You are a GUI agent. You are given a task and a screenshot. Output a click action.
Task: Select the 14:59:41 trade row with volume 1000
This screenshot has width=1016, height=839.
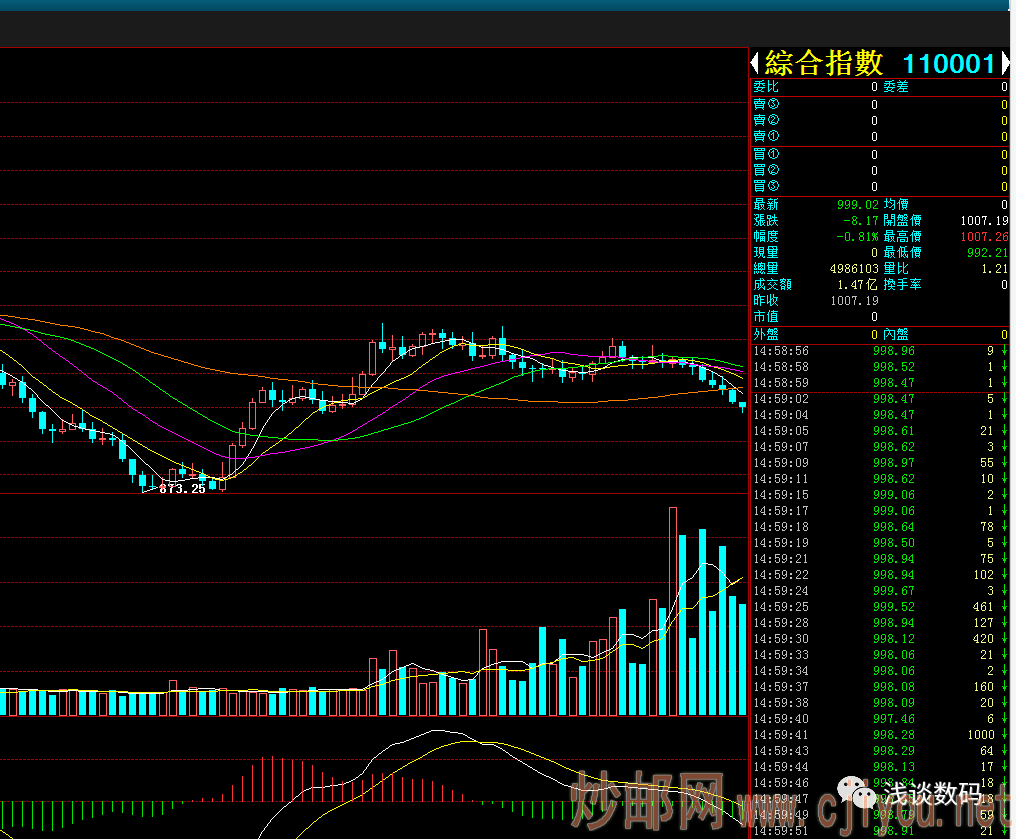click(878, 735)
